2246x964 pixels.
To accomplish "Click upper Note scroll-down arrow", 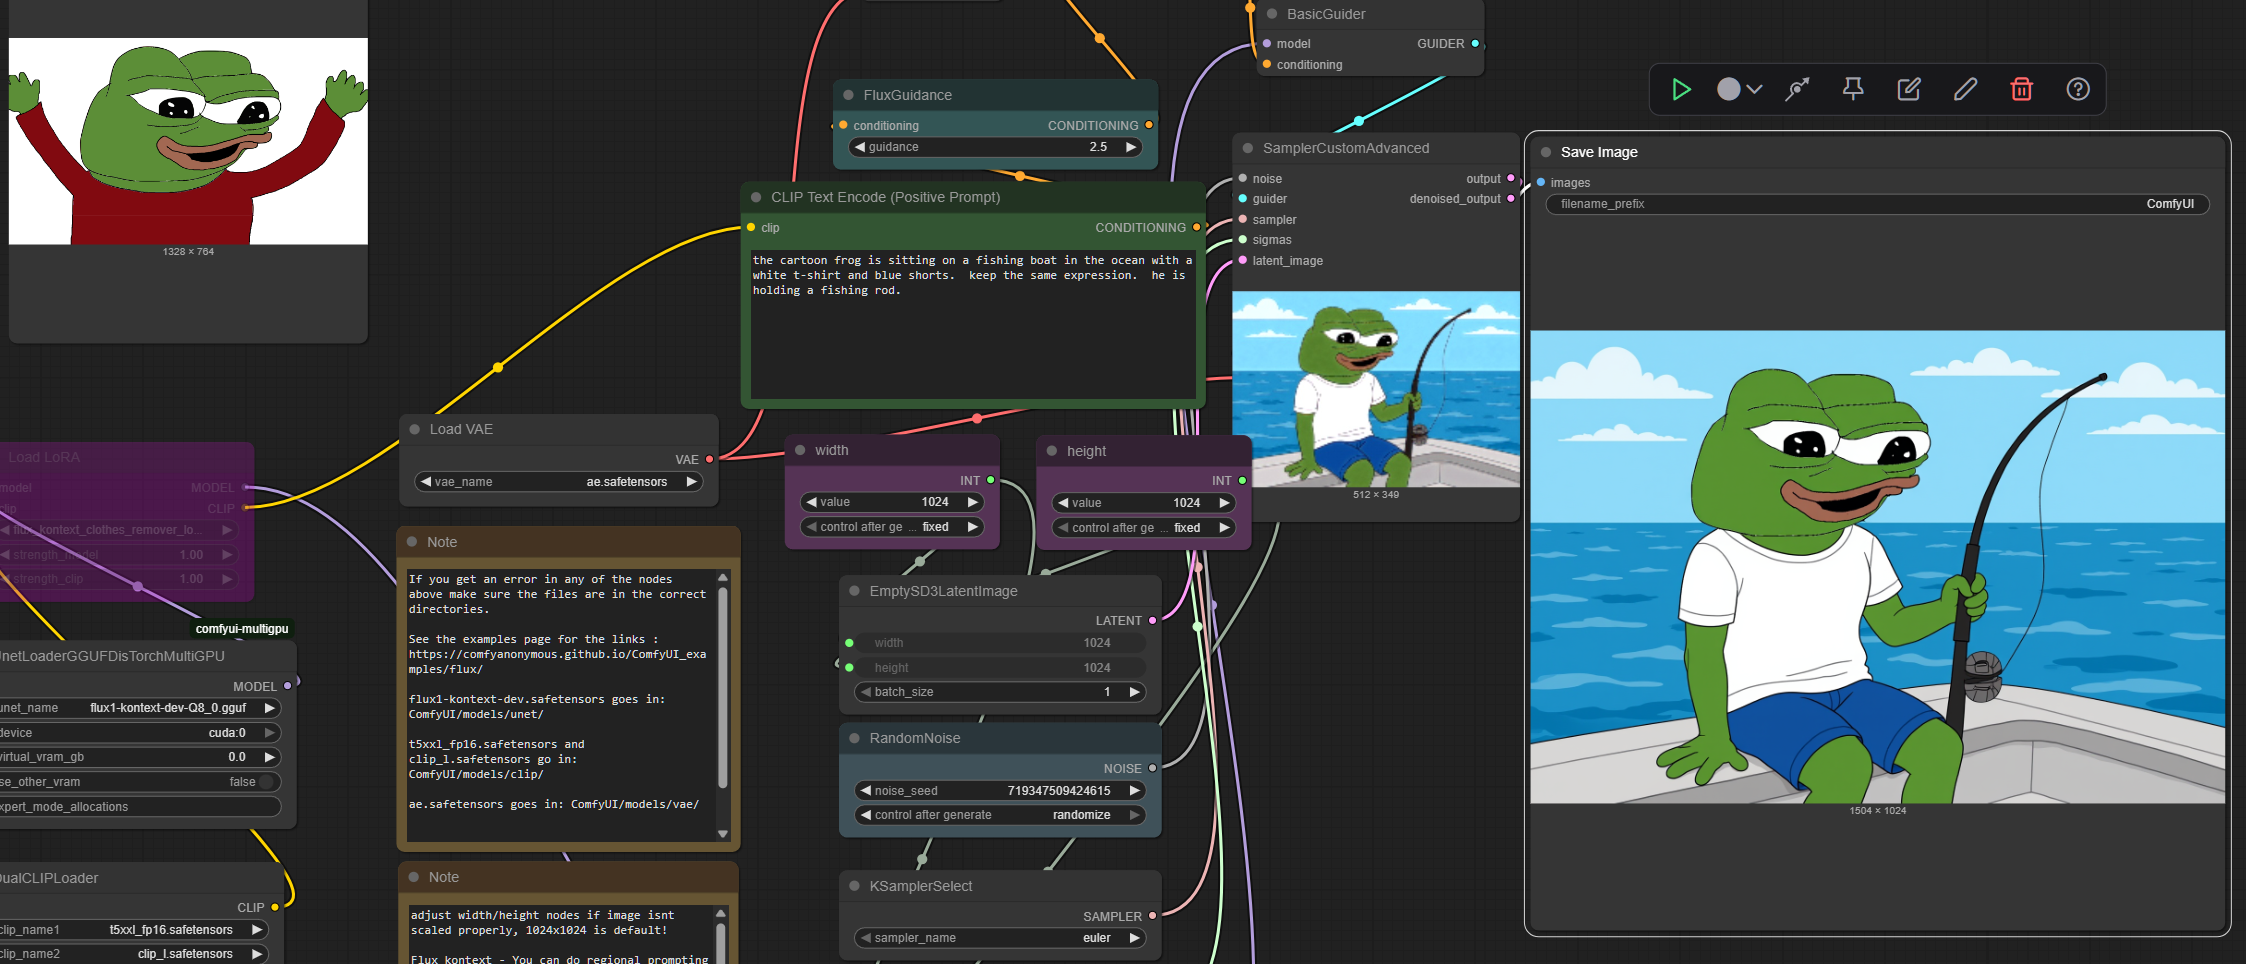I will point(723,834).
